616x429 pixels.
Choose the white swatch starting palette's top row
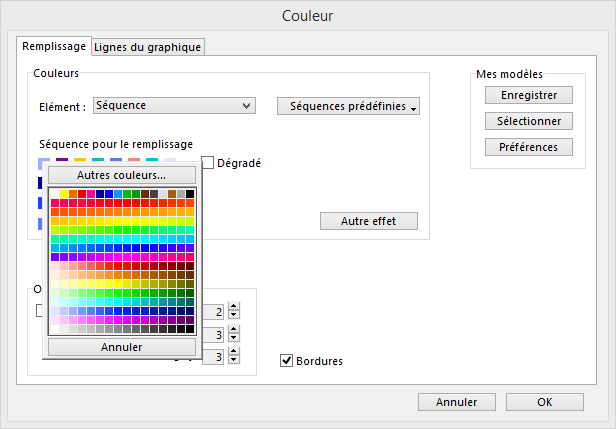(x=55, y=194)
